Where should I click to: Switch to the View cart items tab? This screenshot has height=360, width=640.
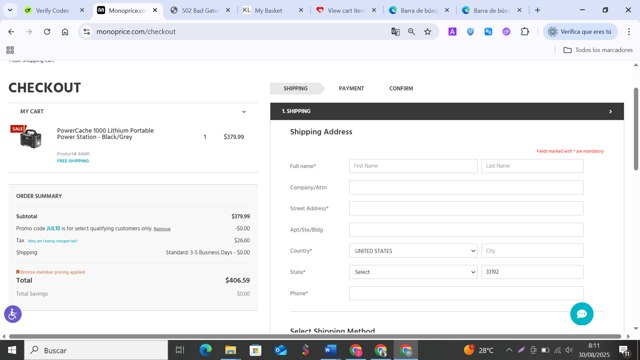tap(345, 11)
